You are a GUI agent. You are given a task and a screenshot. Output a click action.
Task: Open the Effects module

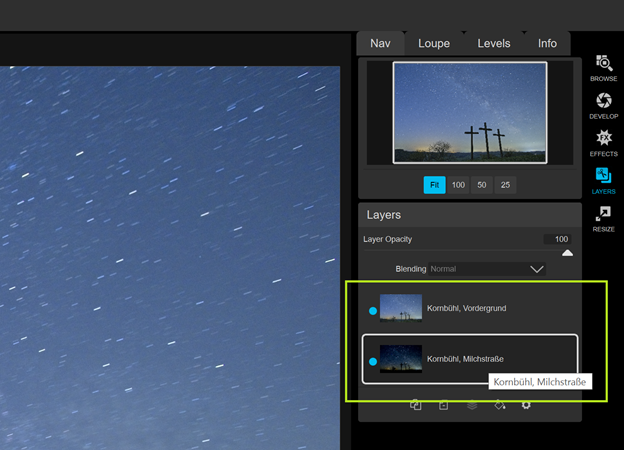pos(603,141)
